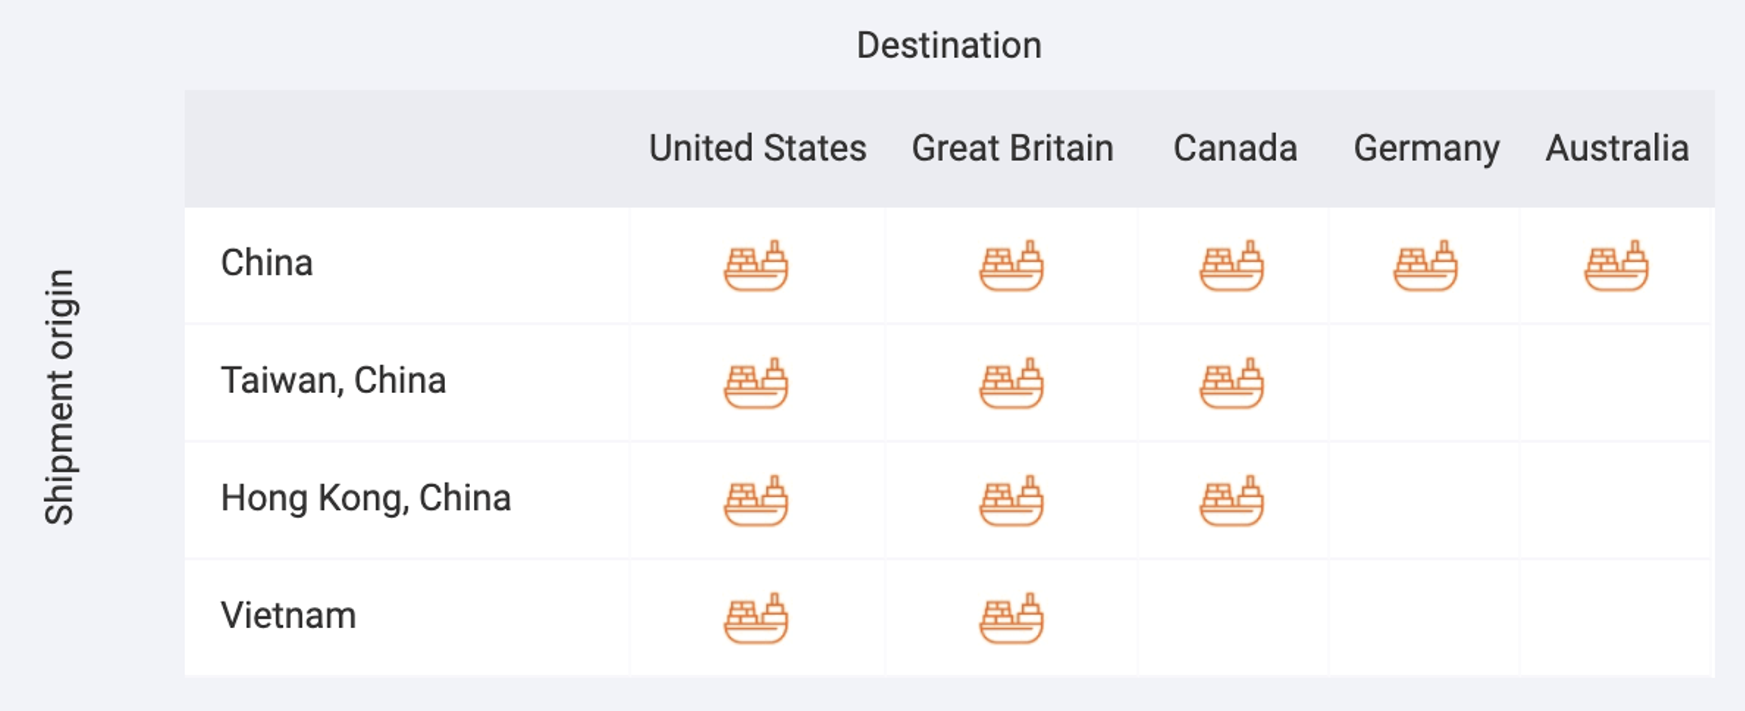Screen dimensions: 1745x711
Task: Click the Hong Kong, China row label
Action: (366, 498)
